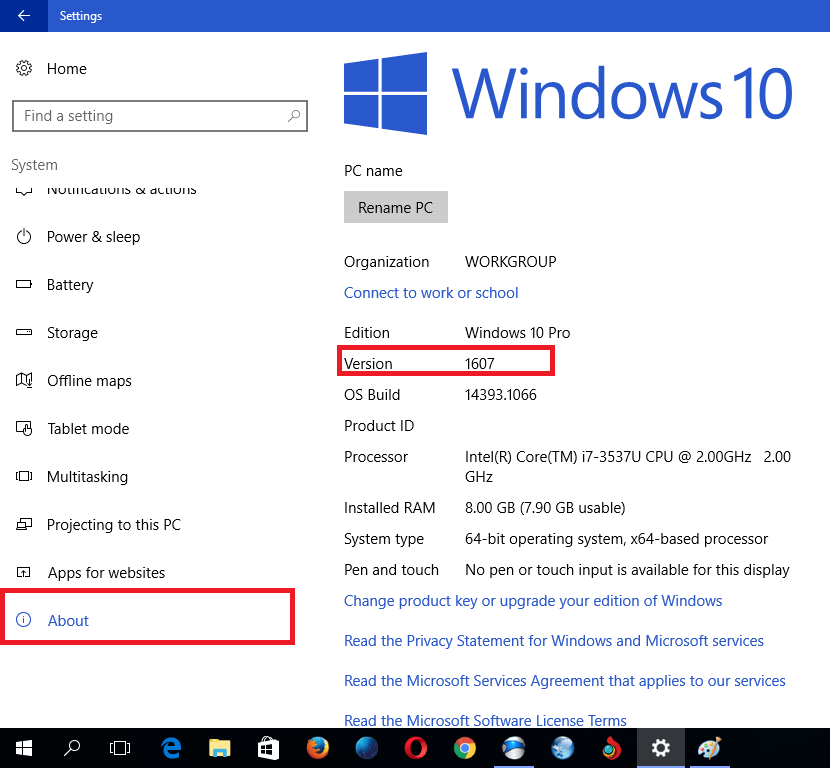830x768 pixels.
Task: Click the dark blue globe browser icon
Action: tap(366, 748)
